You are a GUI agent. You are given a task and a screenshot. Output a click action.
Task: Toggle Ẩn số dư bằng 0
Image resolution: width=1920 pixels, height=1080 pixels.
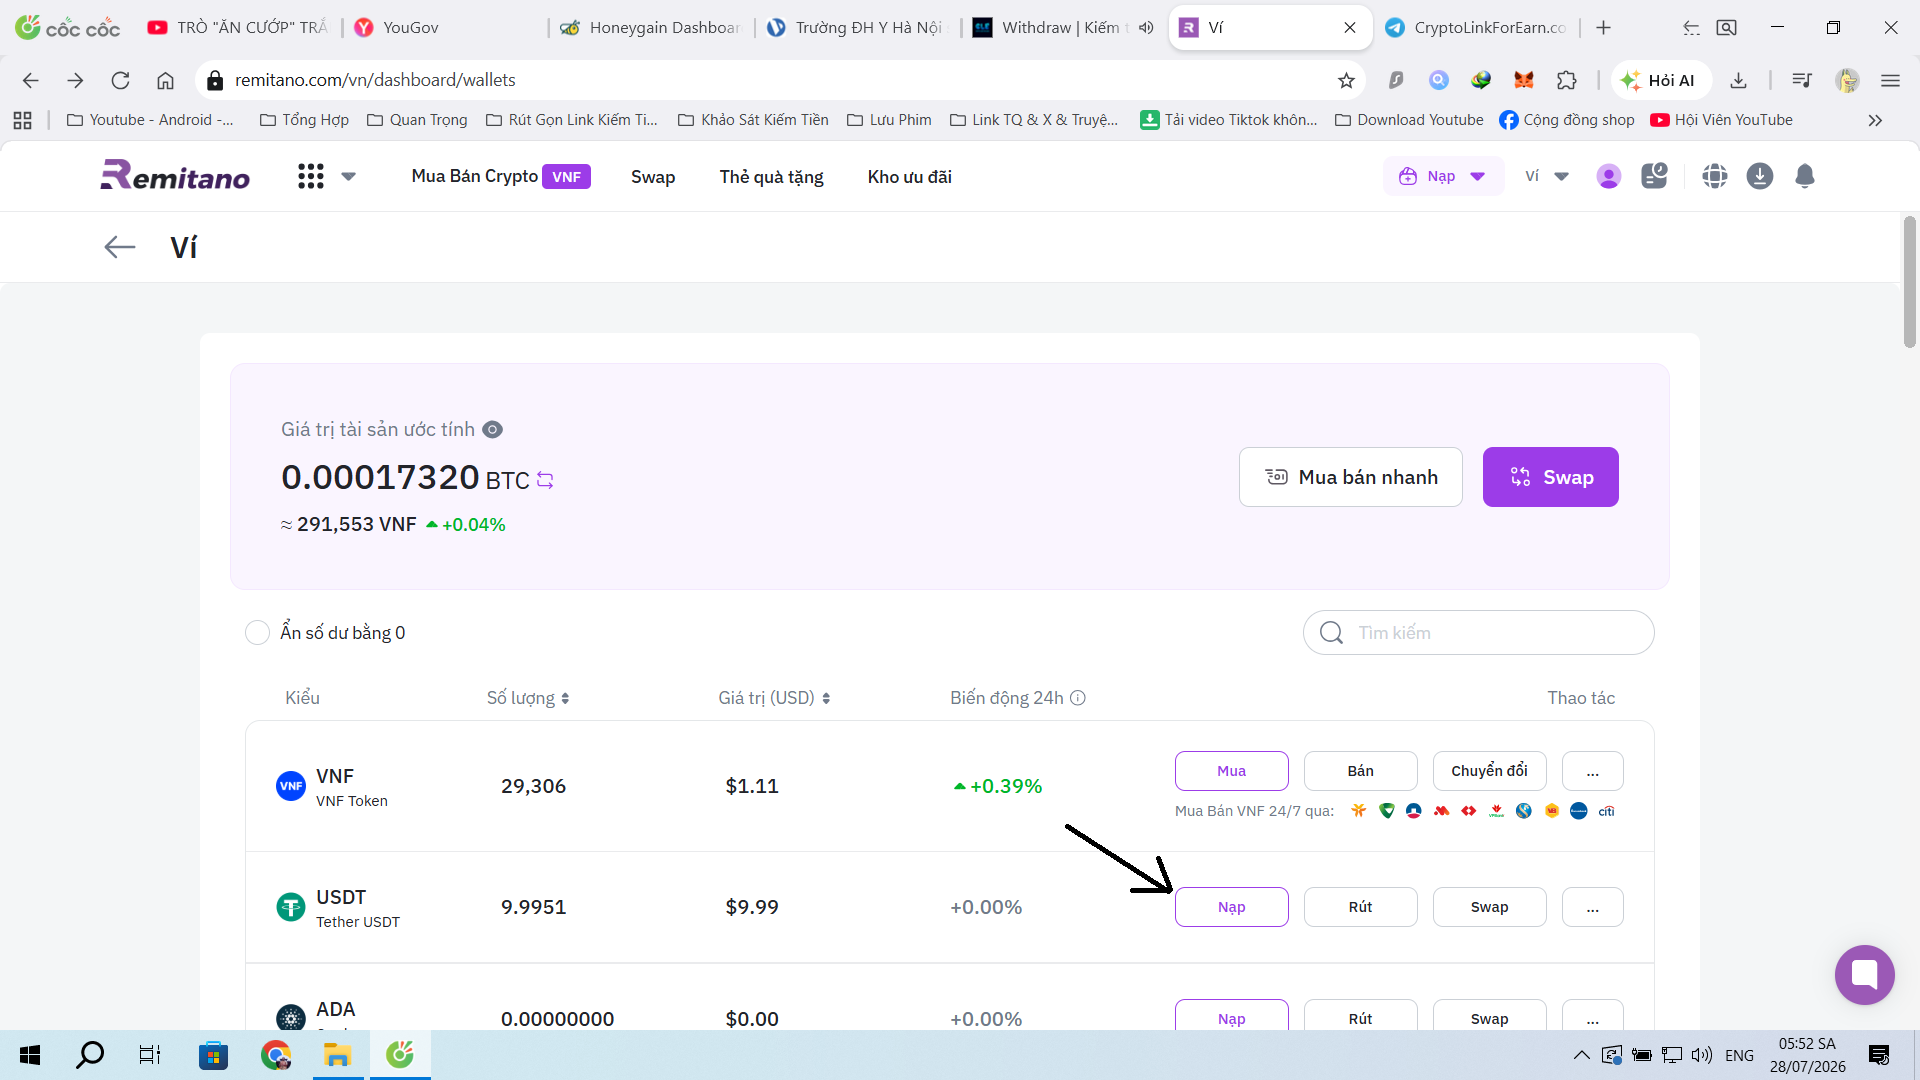257,633
